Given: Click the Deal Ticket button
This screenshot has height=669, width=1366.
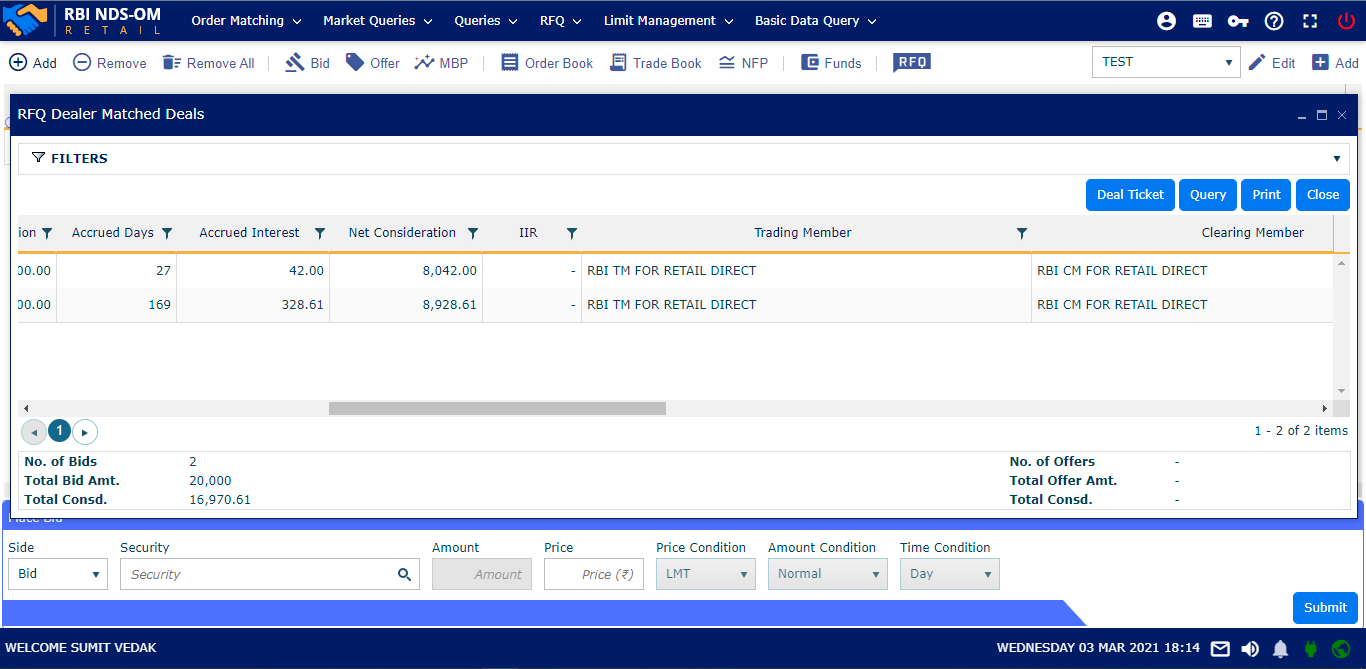Looking at the screenshot, I should click(x=1130, y=195).
